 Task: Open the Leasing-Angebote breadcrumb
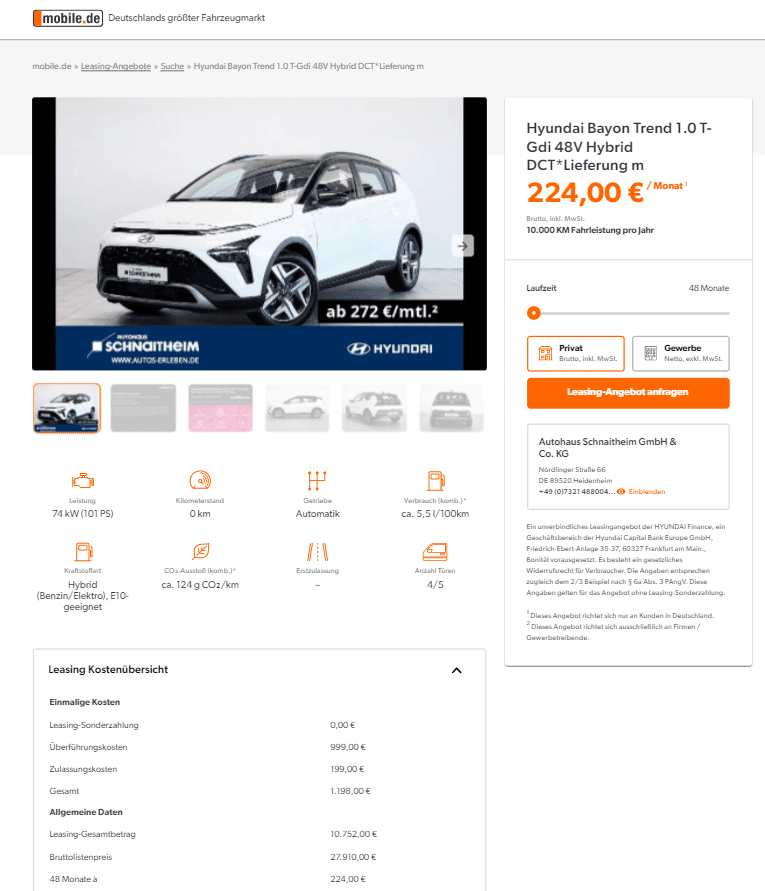[x=116, y=66]
